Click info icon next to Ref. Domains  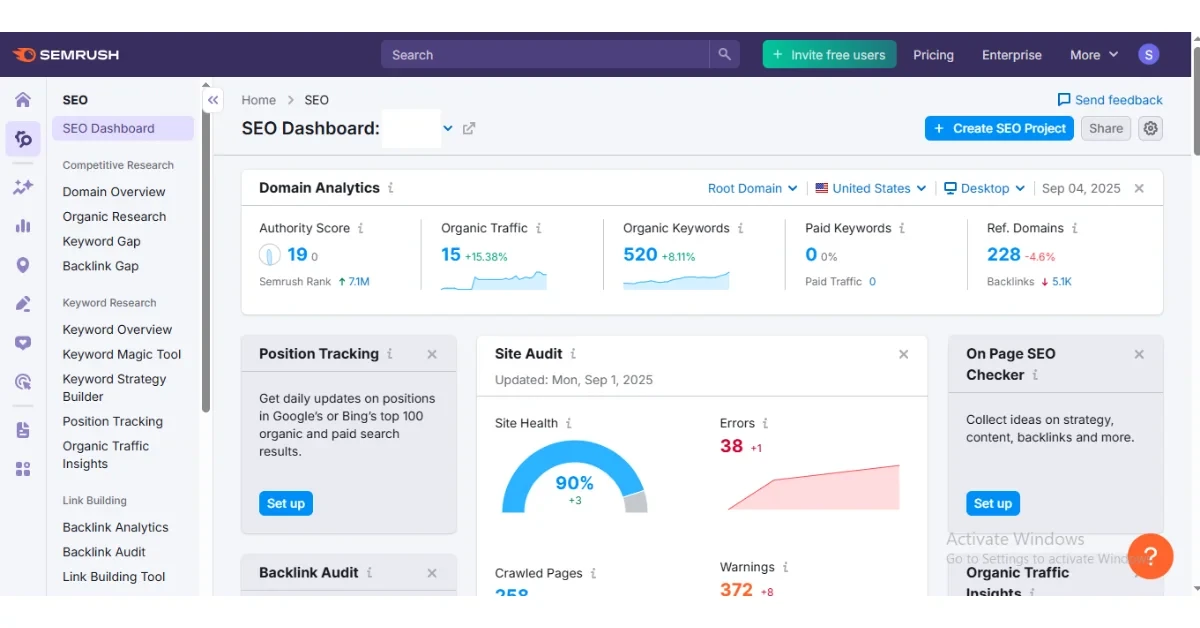click(x=1075, y=228)
